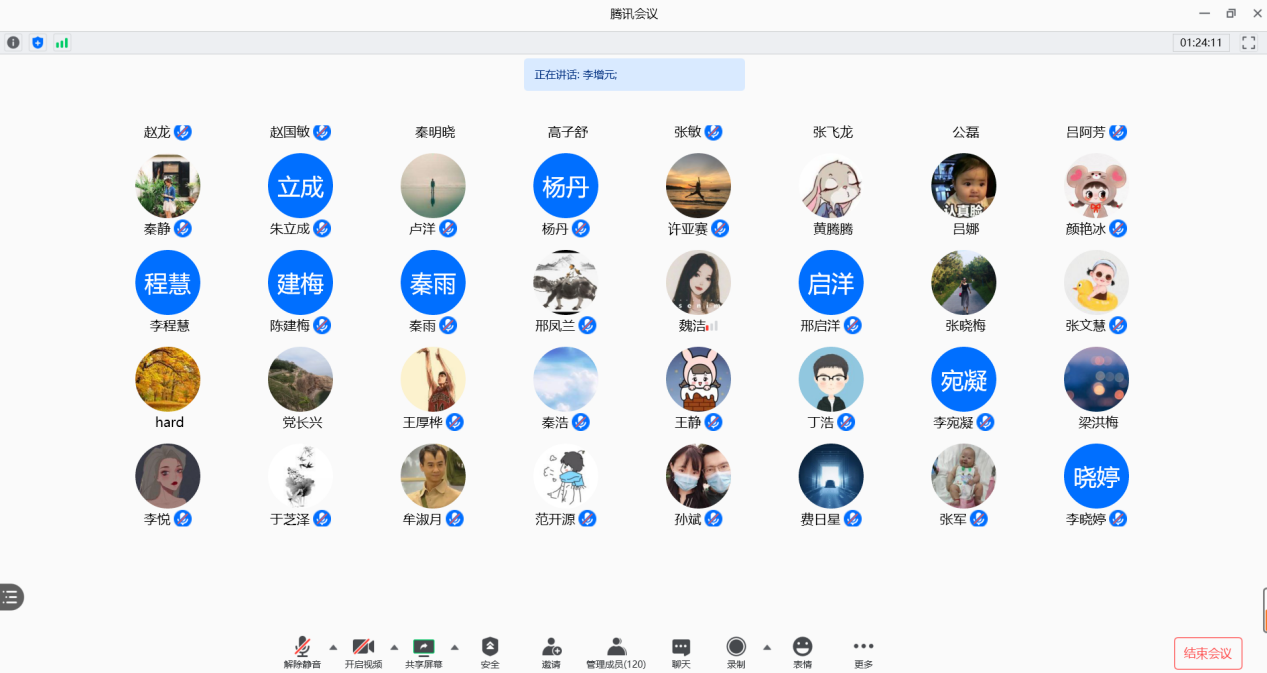Image resolution: width=1267 pixels, height=673 pixels.
Task: Open the 聊天 chat panel
Action: (x=681, y=652)
